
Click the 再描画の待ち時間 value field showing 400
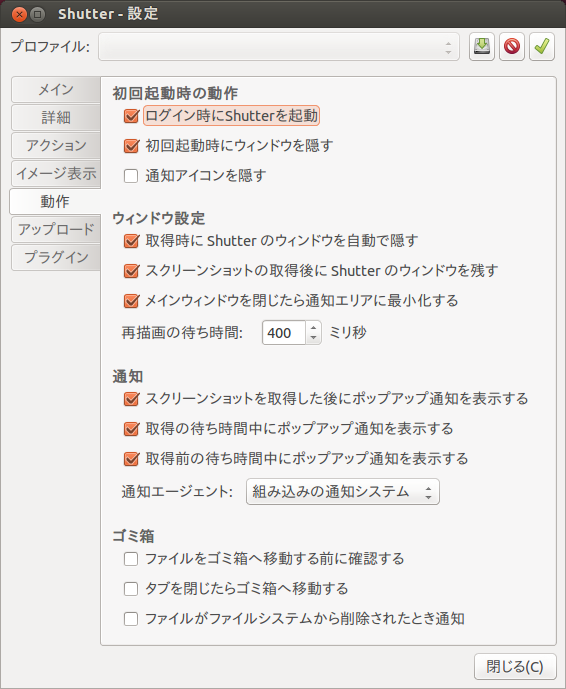[x=284, y=333]
